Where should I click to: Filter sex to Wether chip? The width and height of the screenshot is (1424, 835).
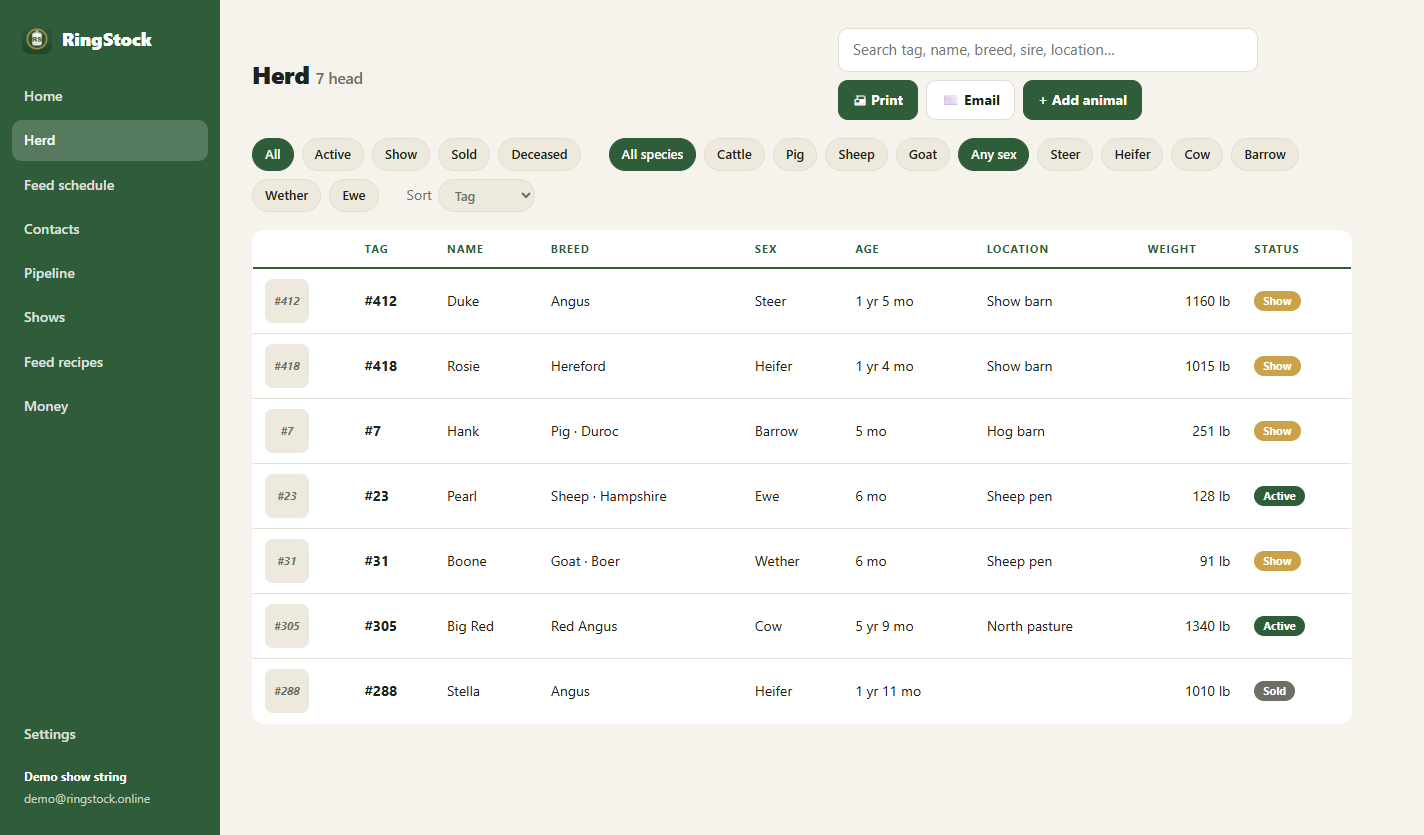click(286, 196)
